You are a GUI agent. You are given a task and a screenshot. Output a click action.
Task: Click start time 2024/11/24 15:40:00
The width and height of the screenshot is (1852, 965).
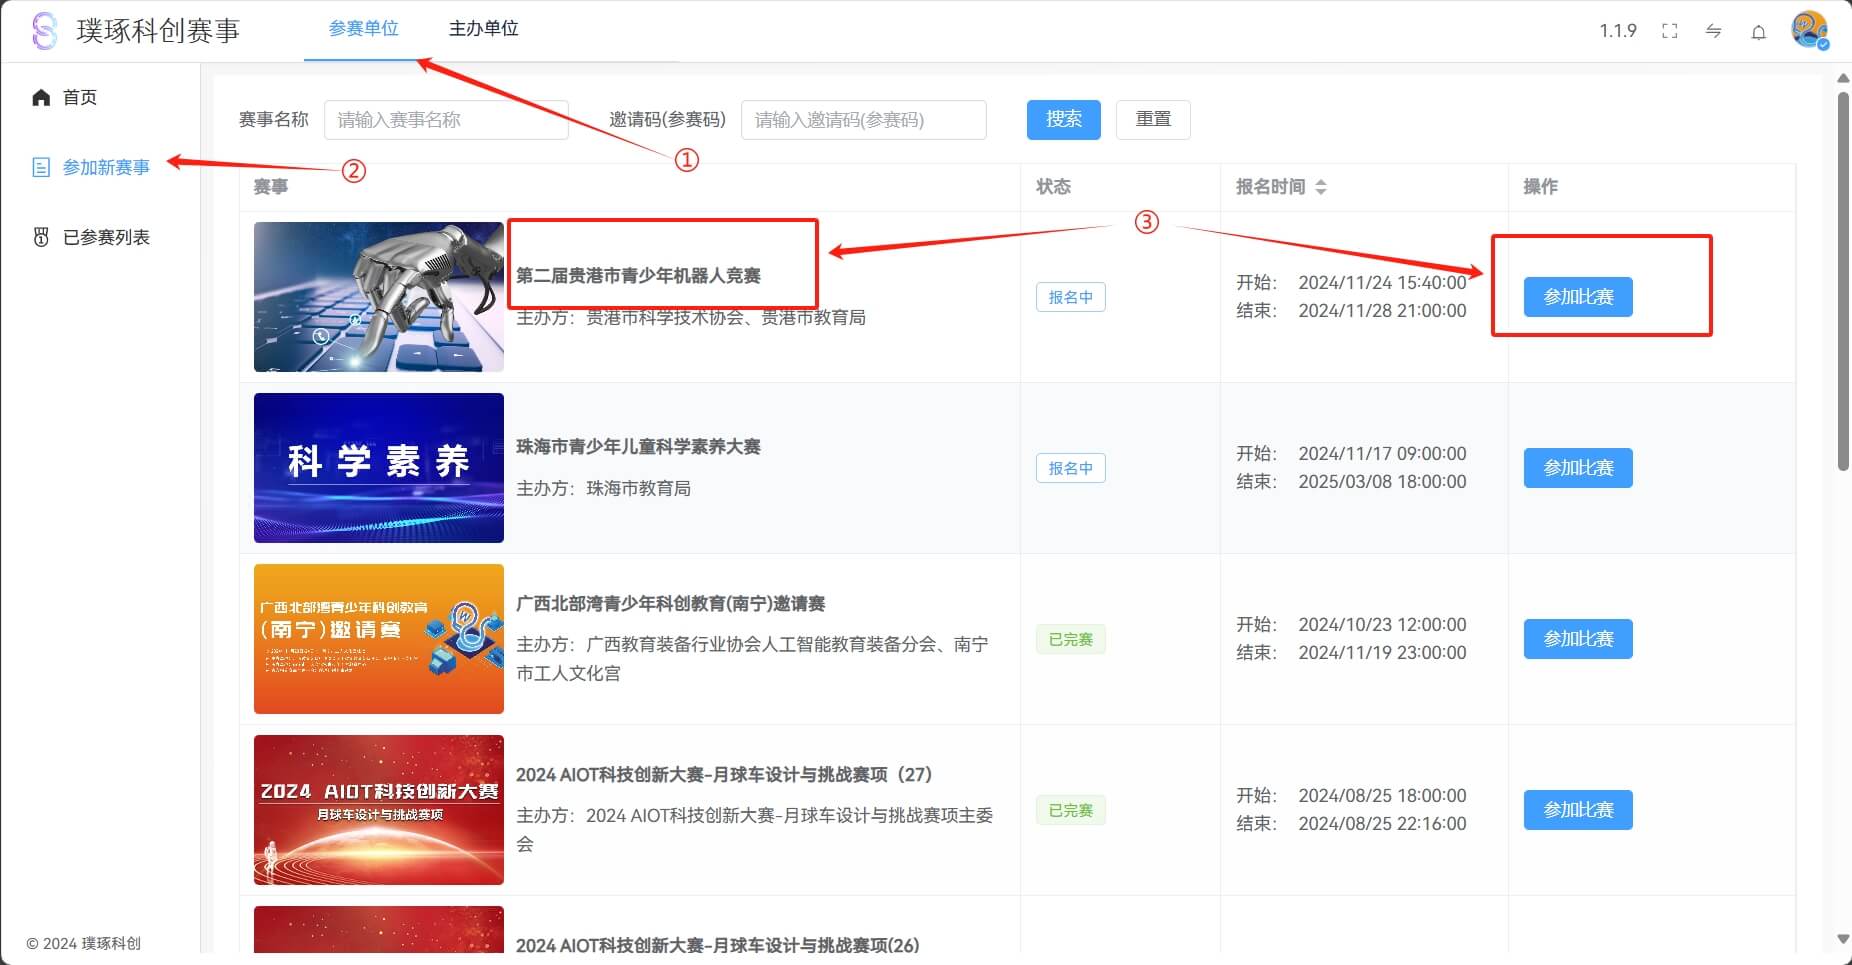point(1382,283)
